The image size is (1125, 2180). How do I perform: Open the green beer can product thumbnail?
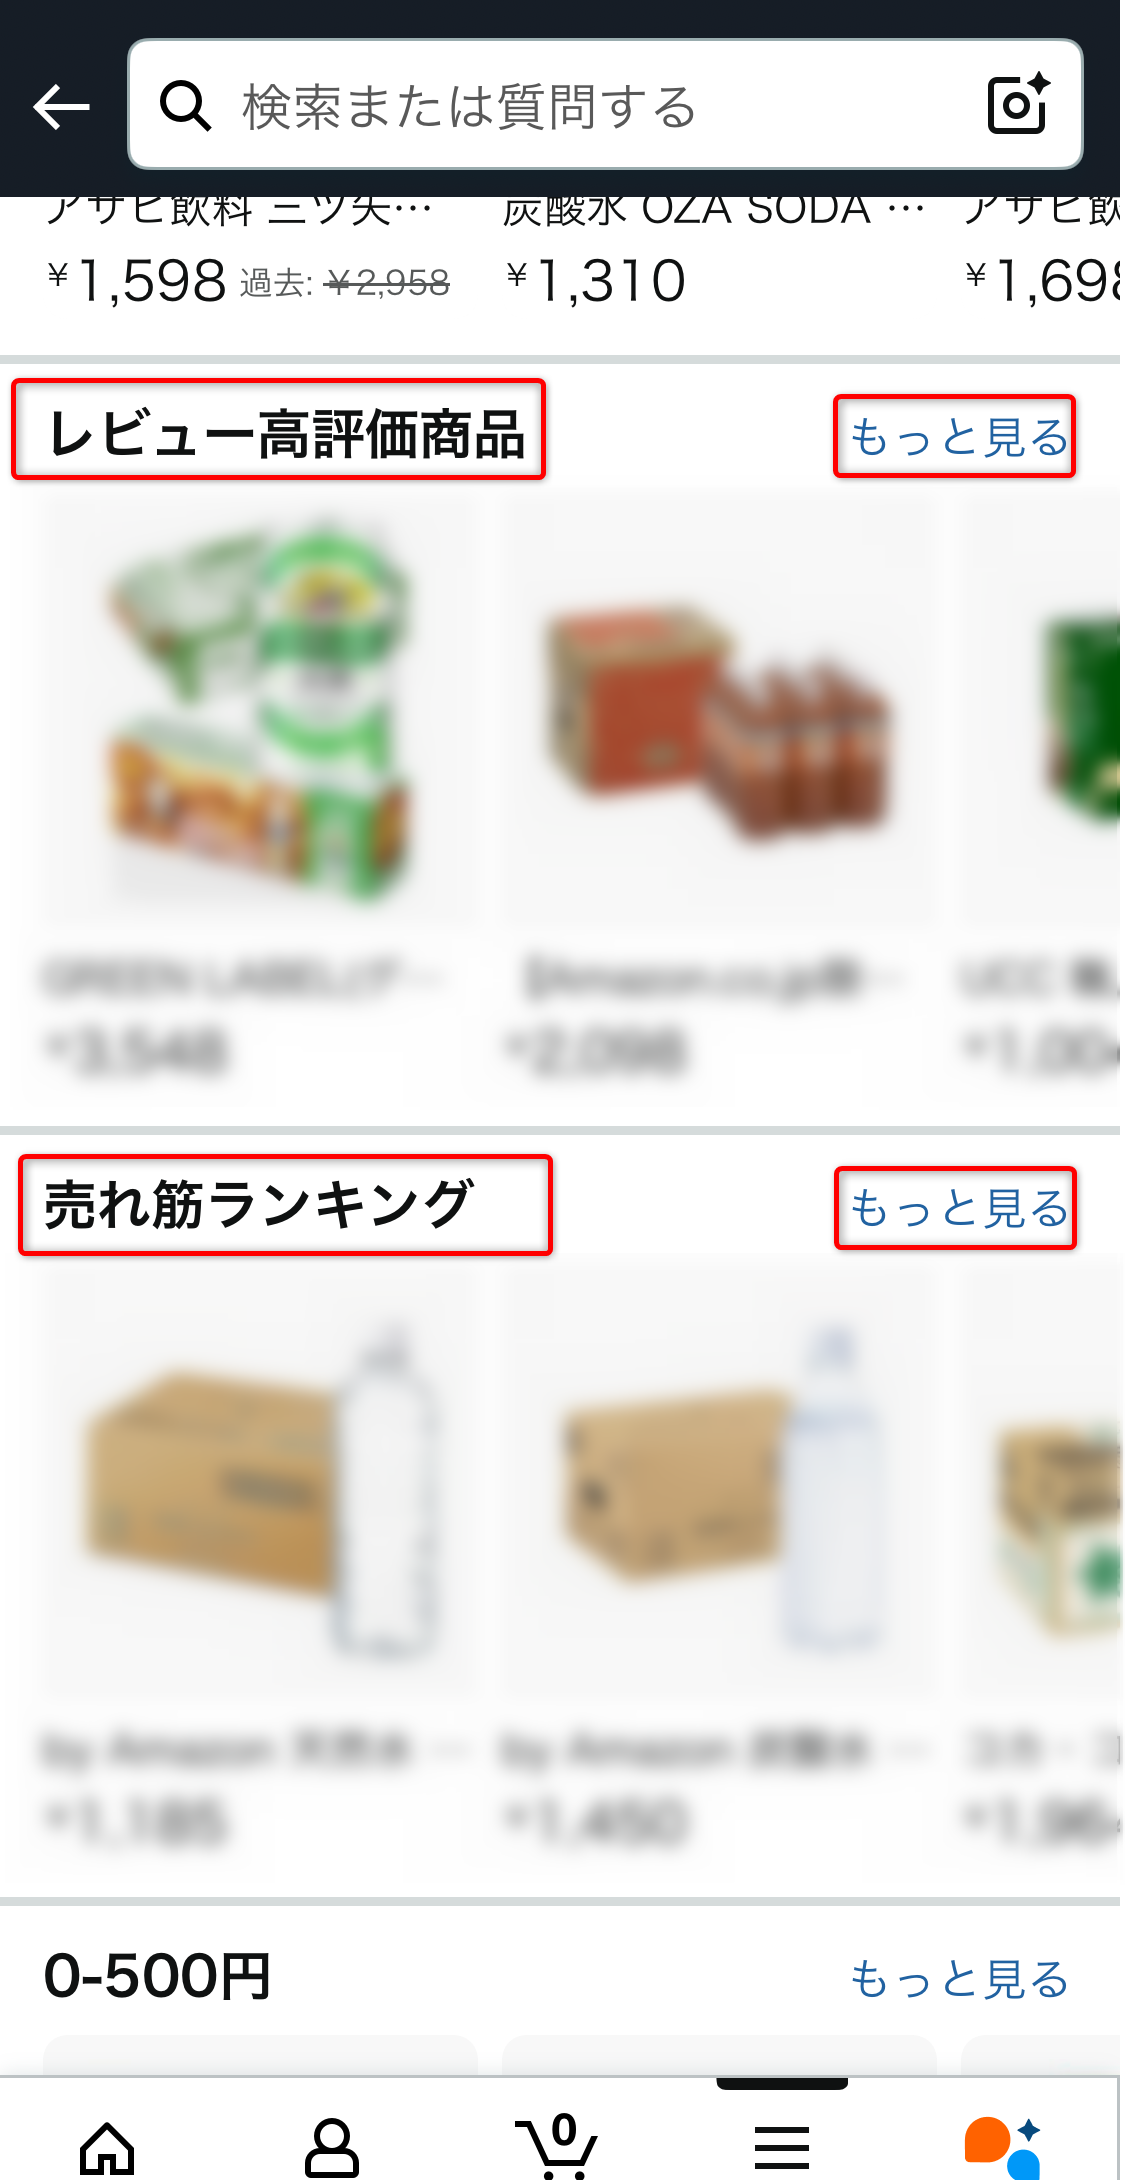259,707
